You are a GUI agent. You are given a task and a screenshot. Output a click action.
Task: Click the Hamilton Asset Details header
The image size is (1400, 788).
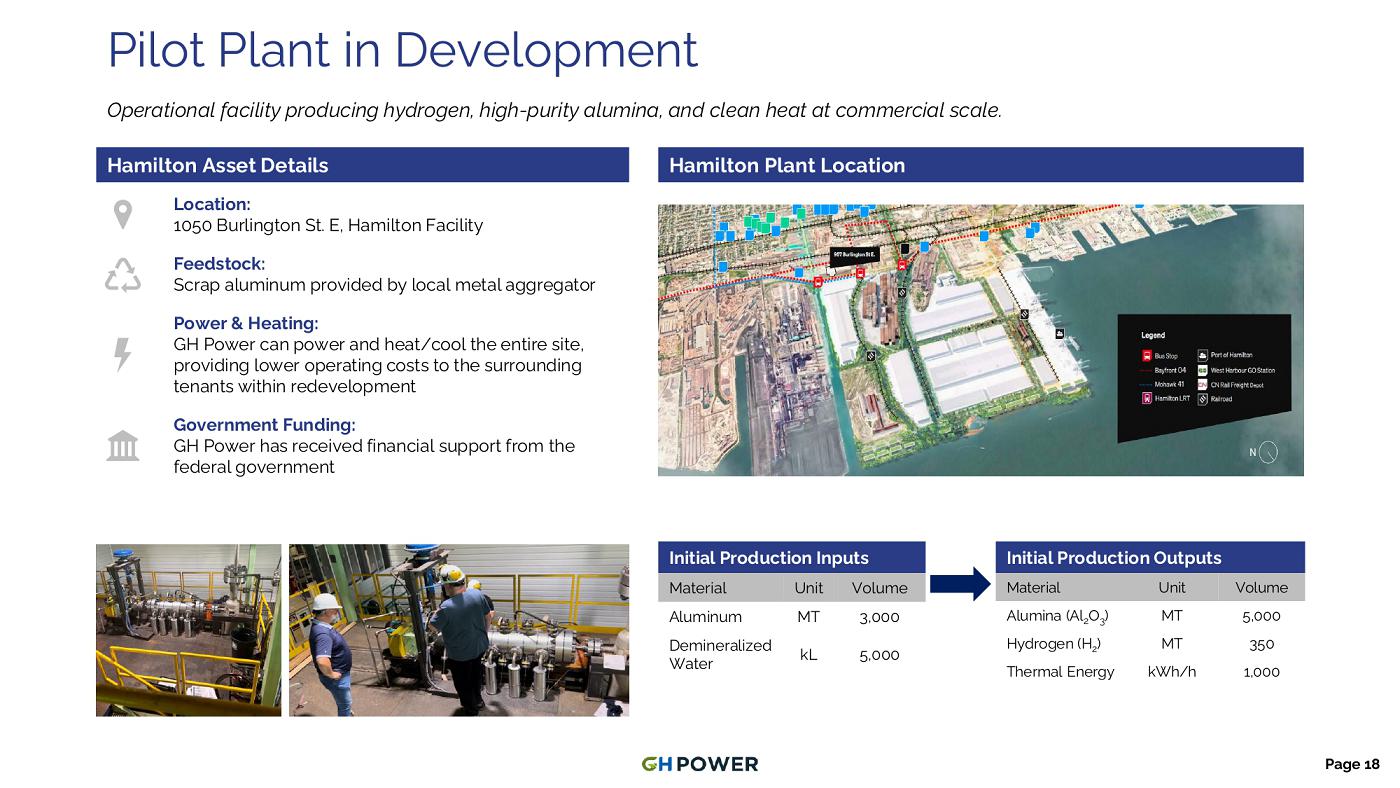coord(362,165)
